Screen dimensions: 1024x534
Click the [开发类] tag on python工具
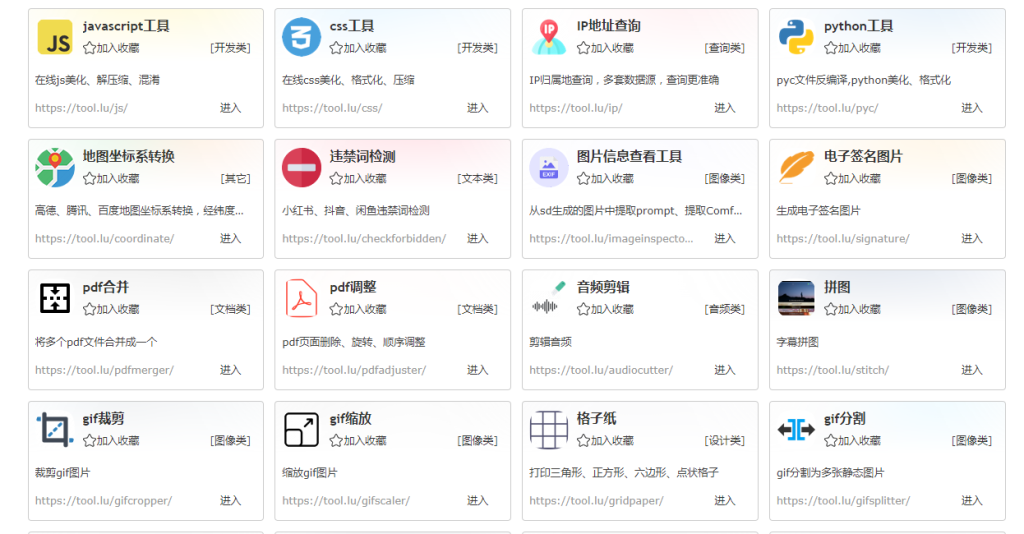pos(971,48)
